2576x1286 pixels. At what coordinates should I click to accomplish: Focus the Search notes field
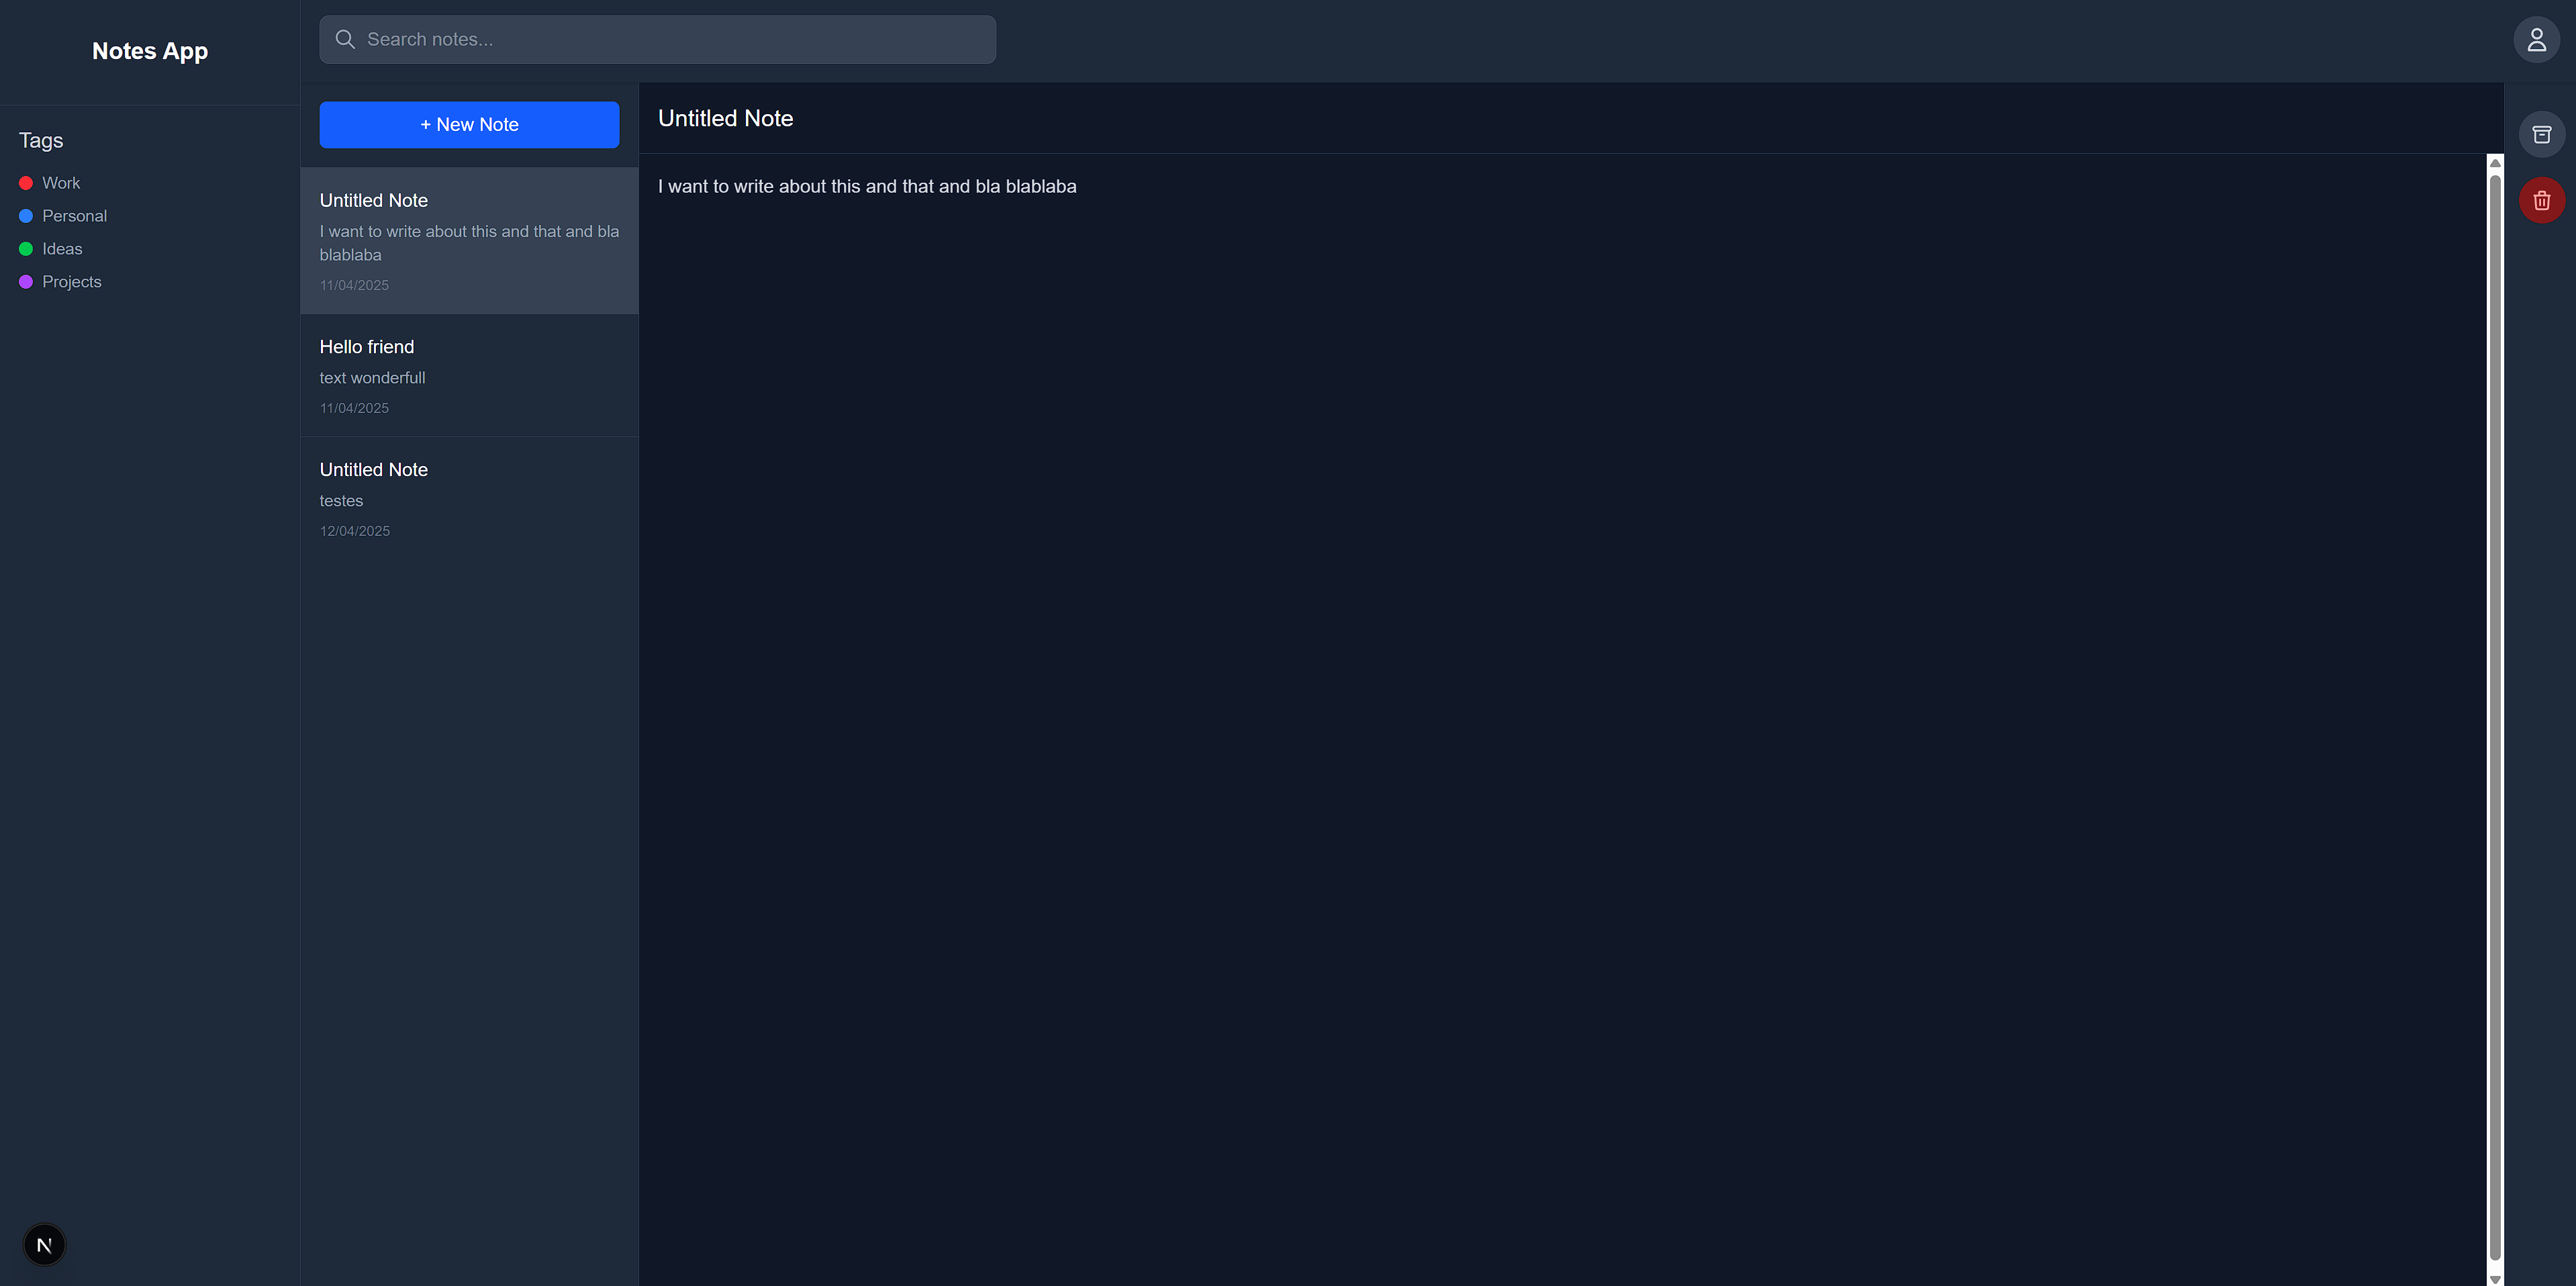(657, 39)
